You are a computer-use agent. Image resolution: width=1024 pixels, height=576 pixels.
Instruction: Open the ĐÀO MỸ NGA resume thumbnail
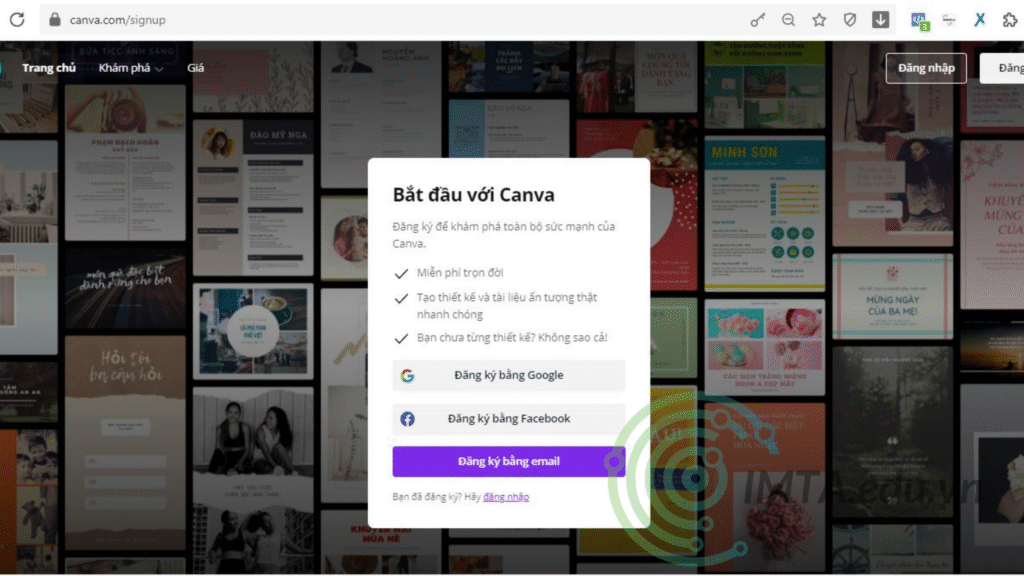pos(253,198)
